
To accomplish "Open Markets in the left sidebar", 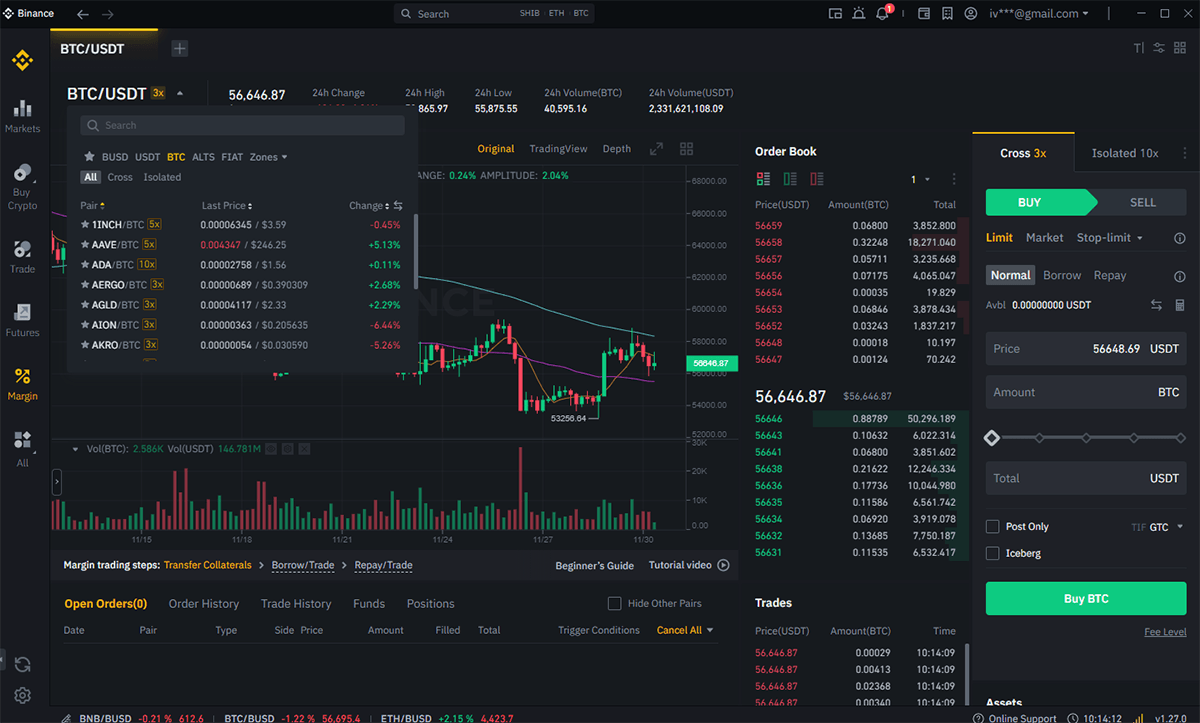I will [22, 117].
